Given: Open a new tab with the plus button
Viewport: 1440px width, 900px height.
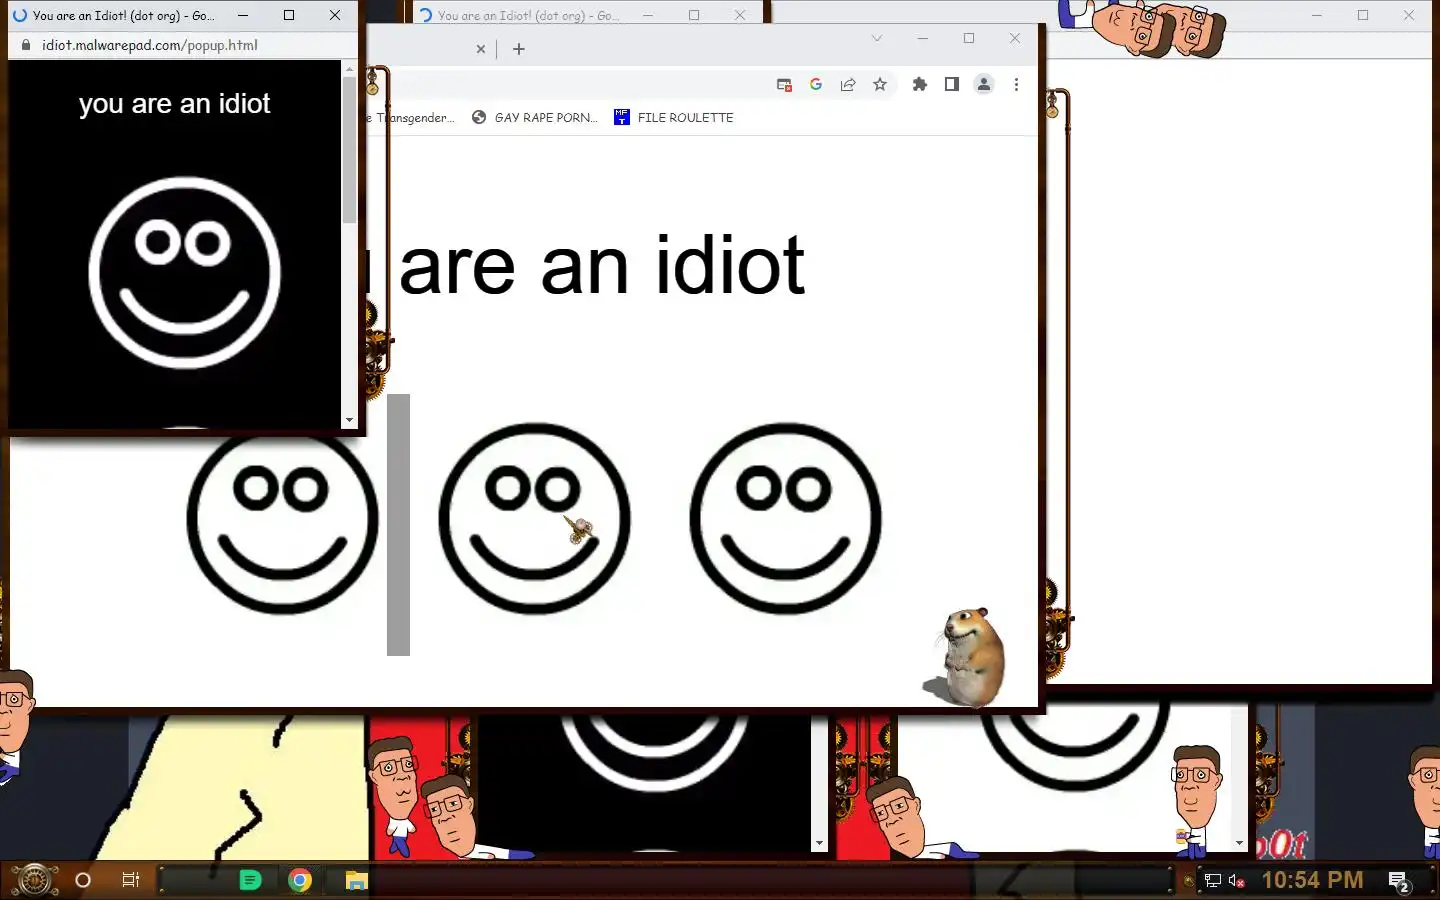Looking at the screenshot, I should coord(519,49).
